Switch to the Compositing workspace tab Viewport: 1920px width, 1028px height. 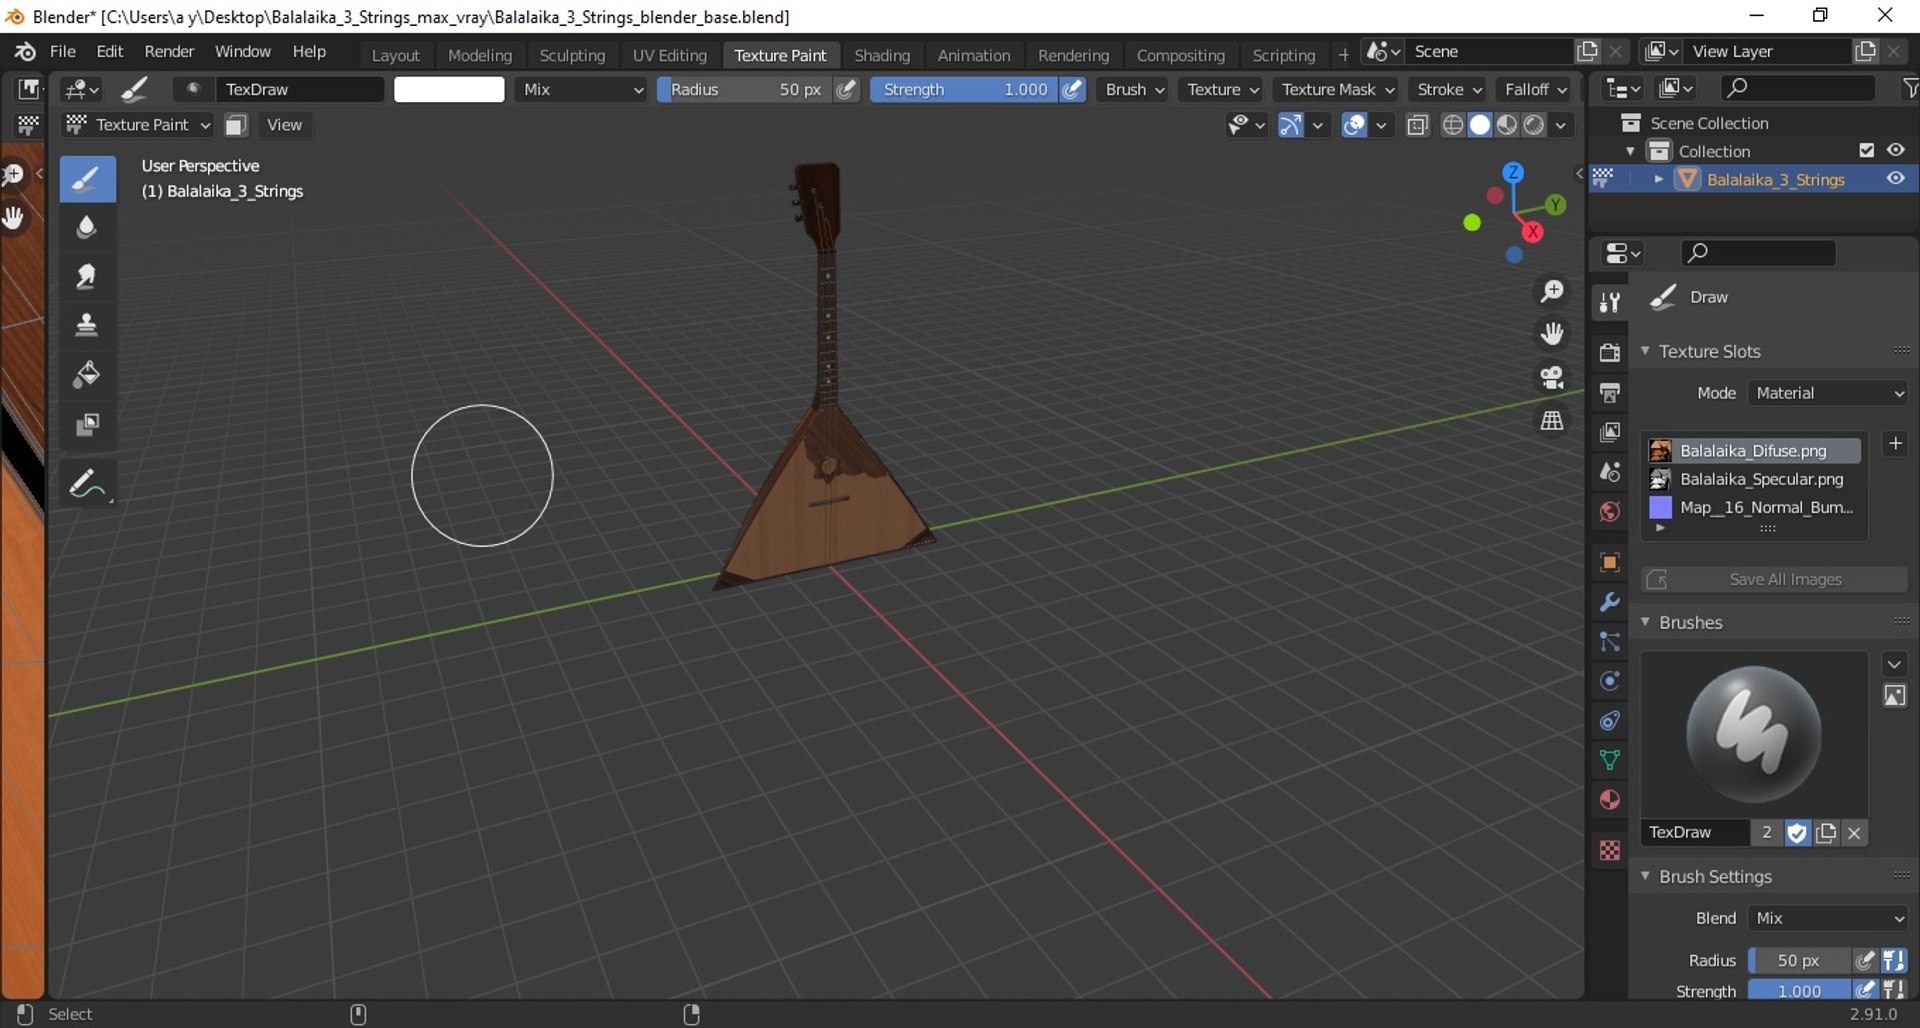1180,56
